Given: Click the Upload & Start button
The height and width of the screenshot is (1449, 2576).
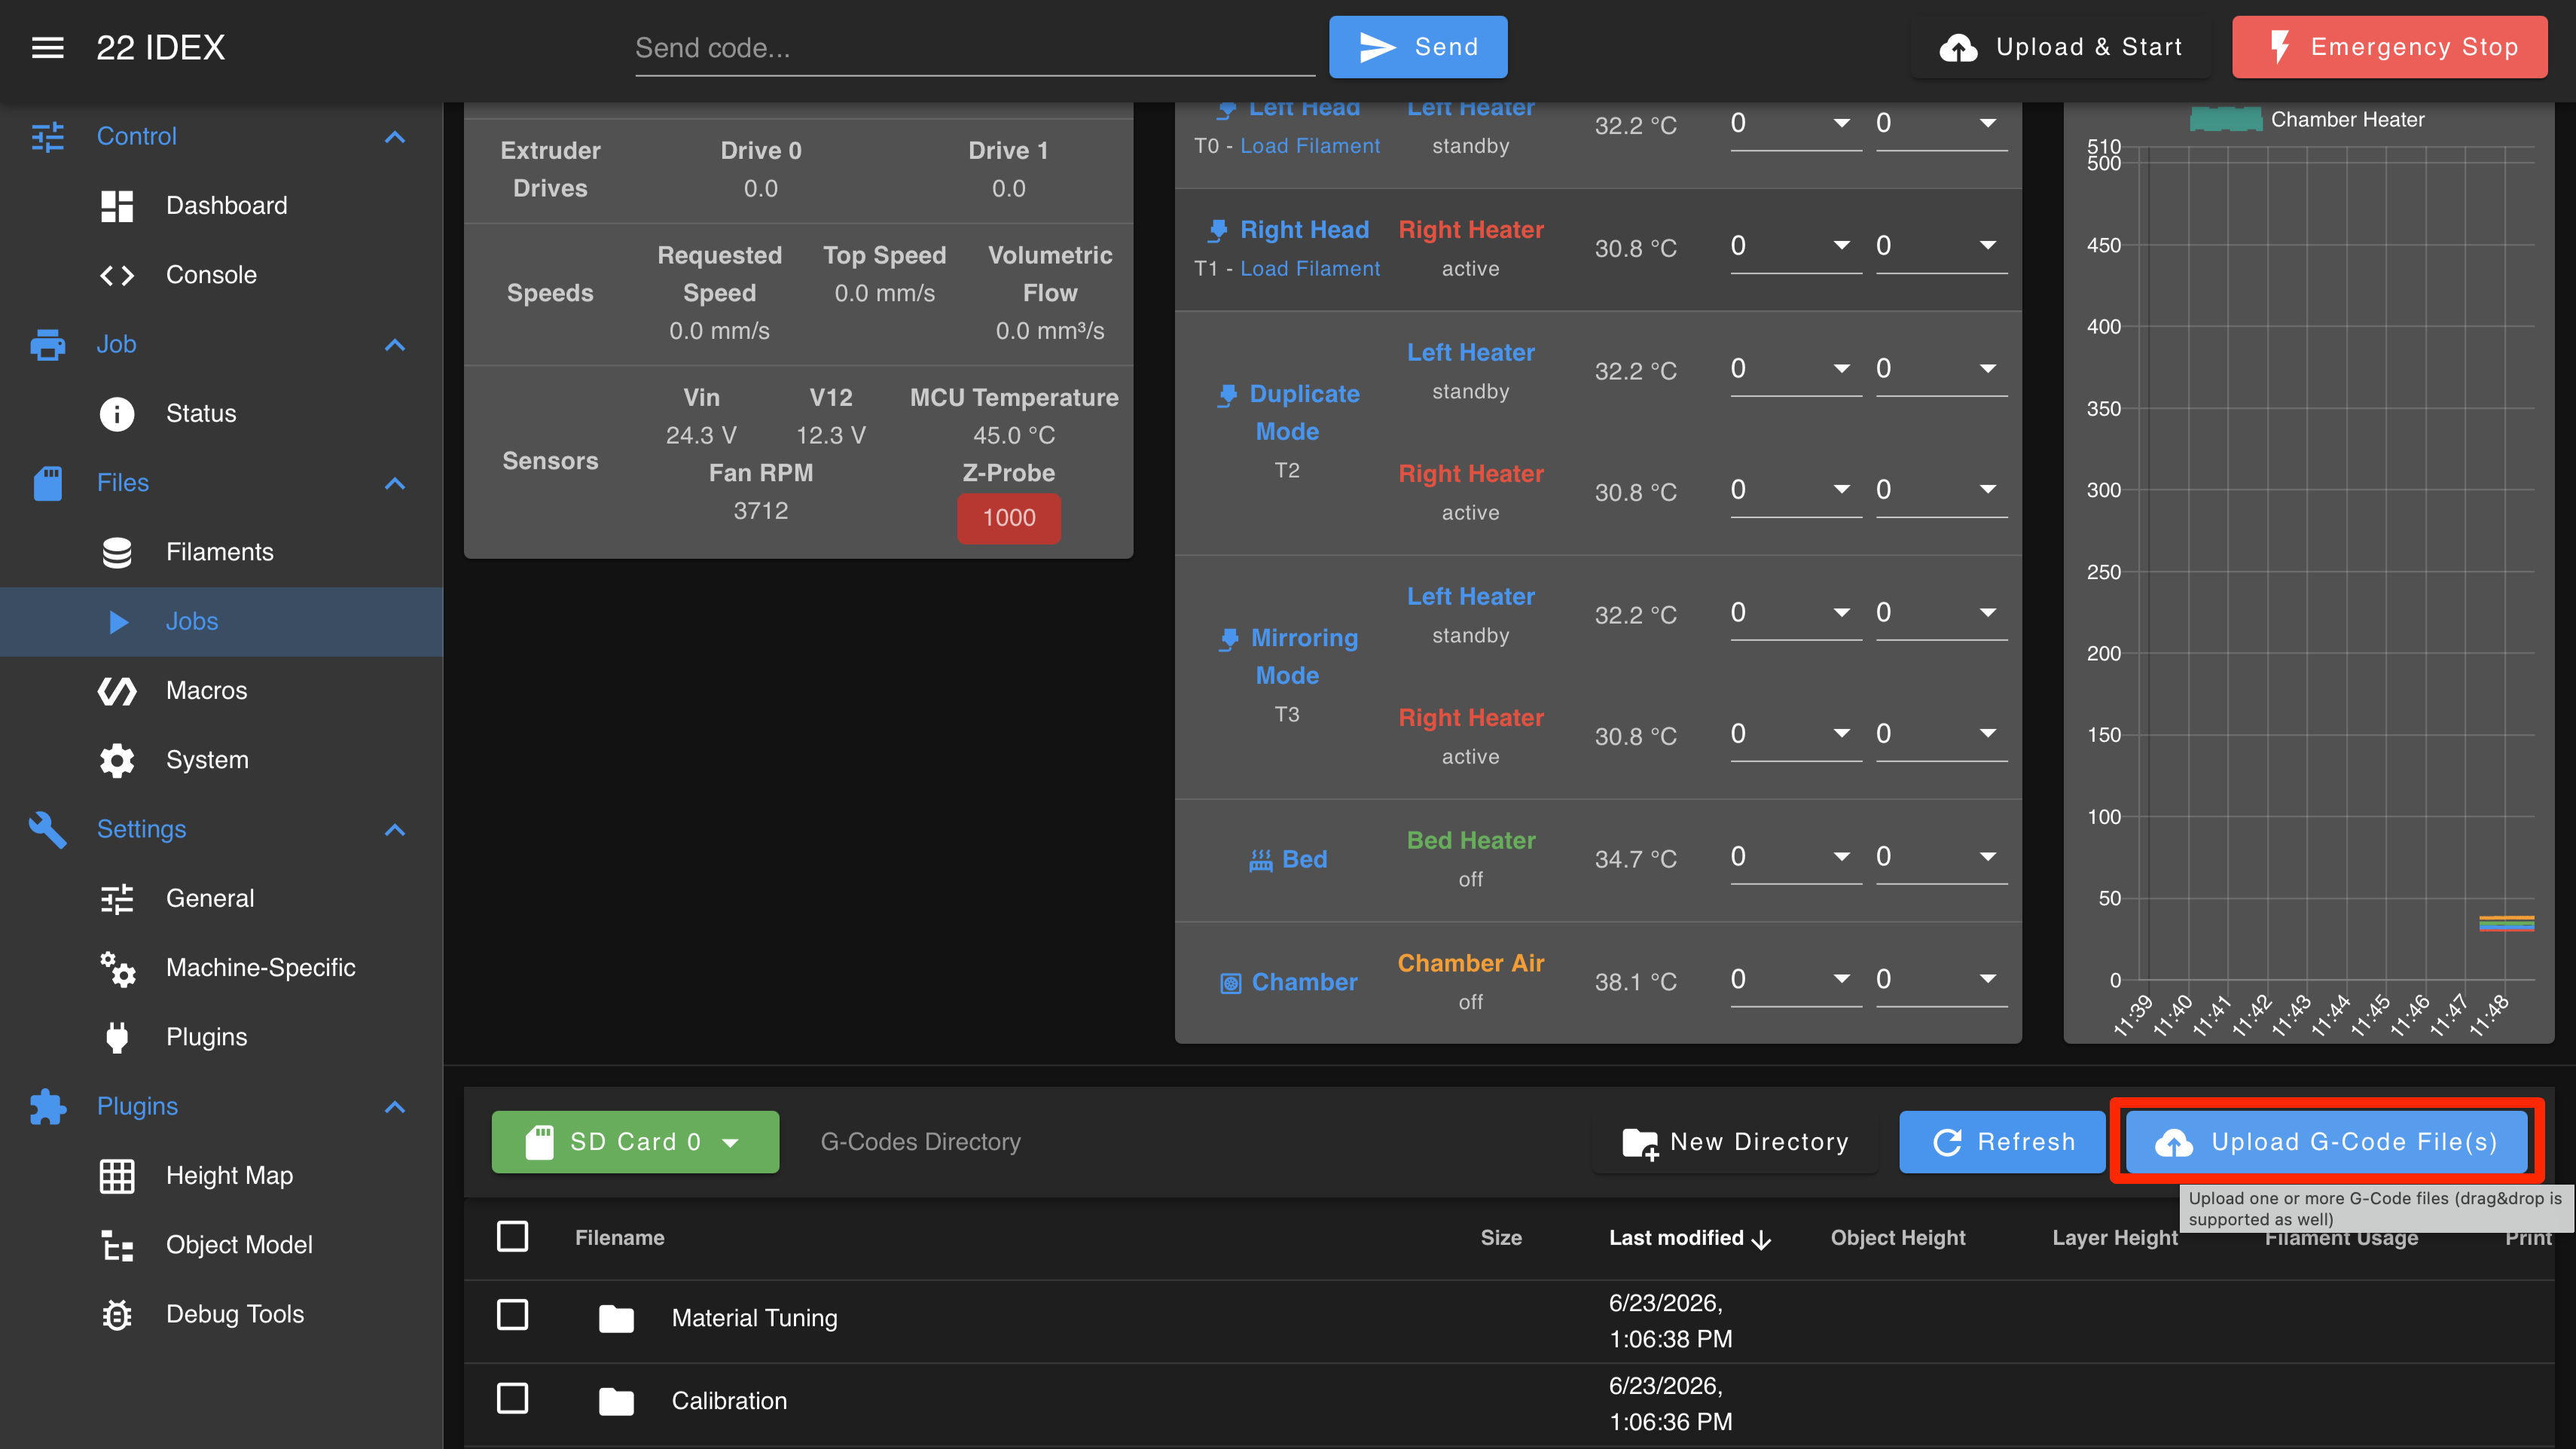Looking at the screenshot, I should (2061, 47).
